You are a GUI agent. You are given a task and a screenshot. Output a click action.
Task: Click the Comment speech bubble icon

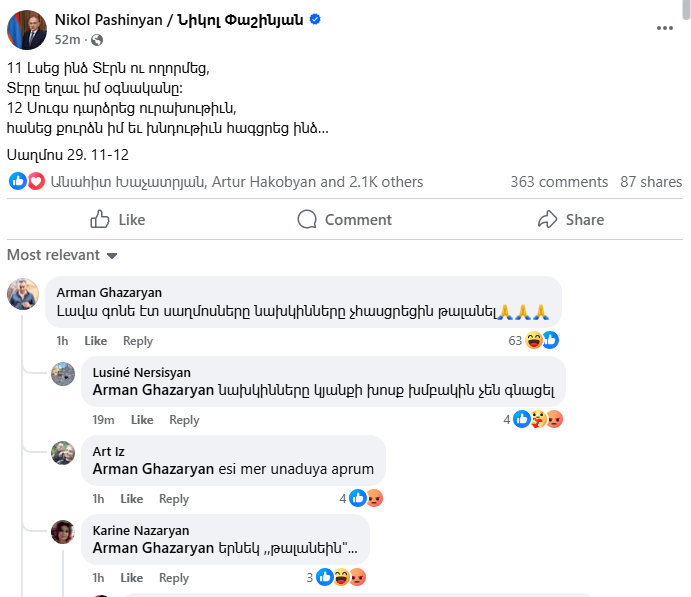[x=307, y=219]
